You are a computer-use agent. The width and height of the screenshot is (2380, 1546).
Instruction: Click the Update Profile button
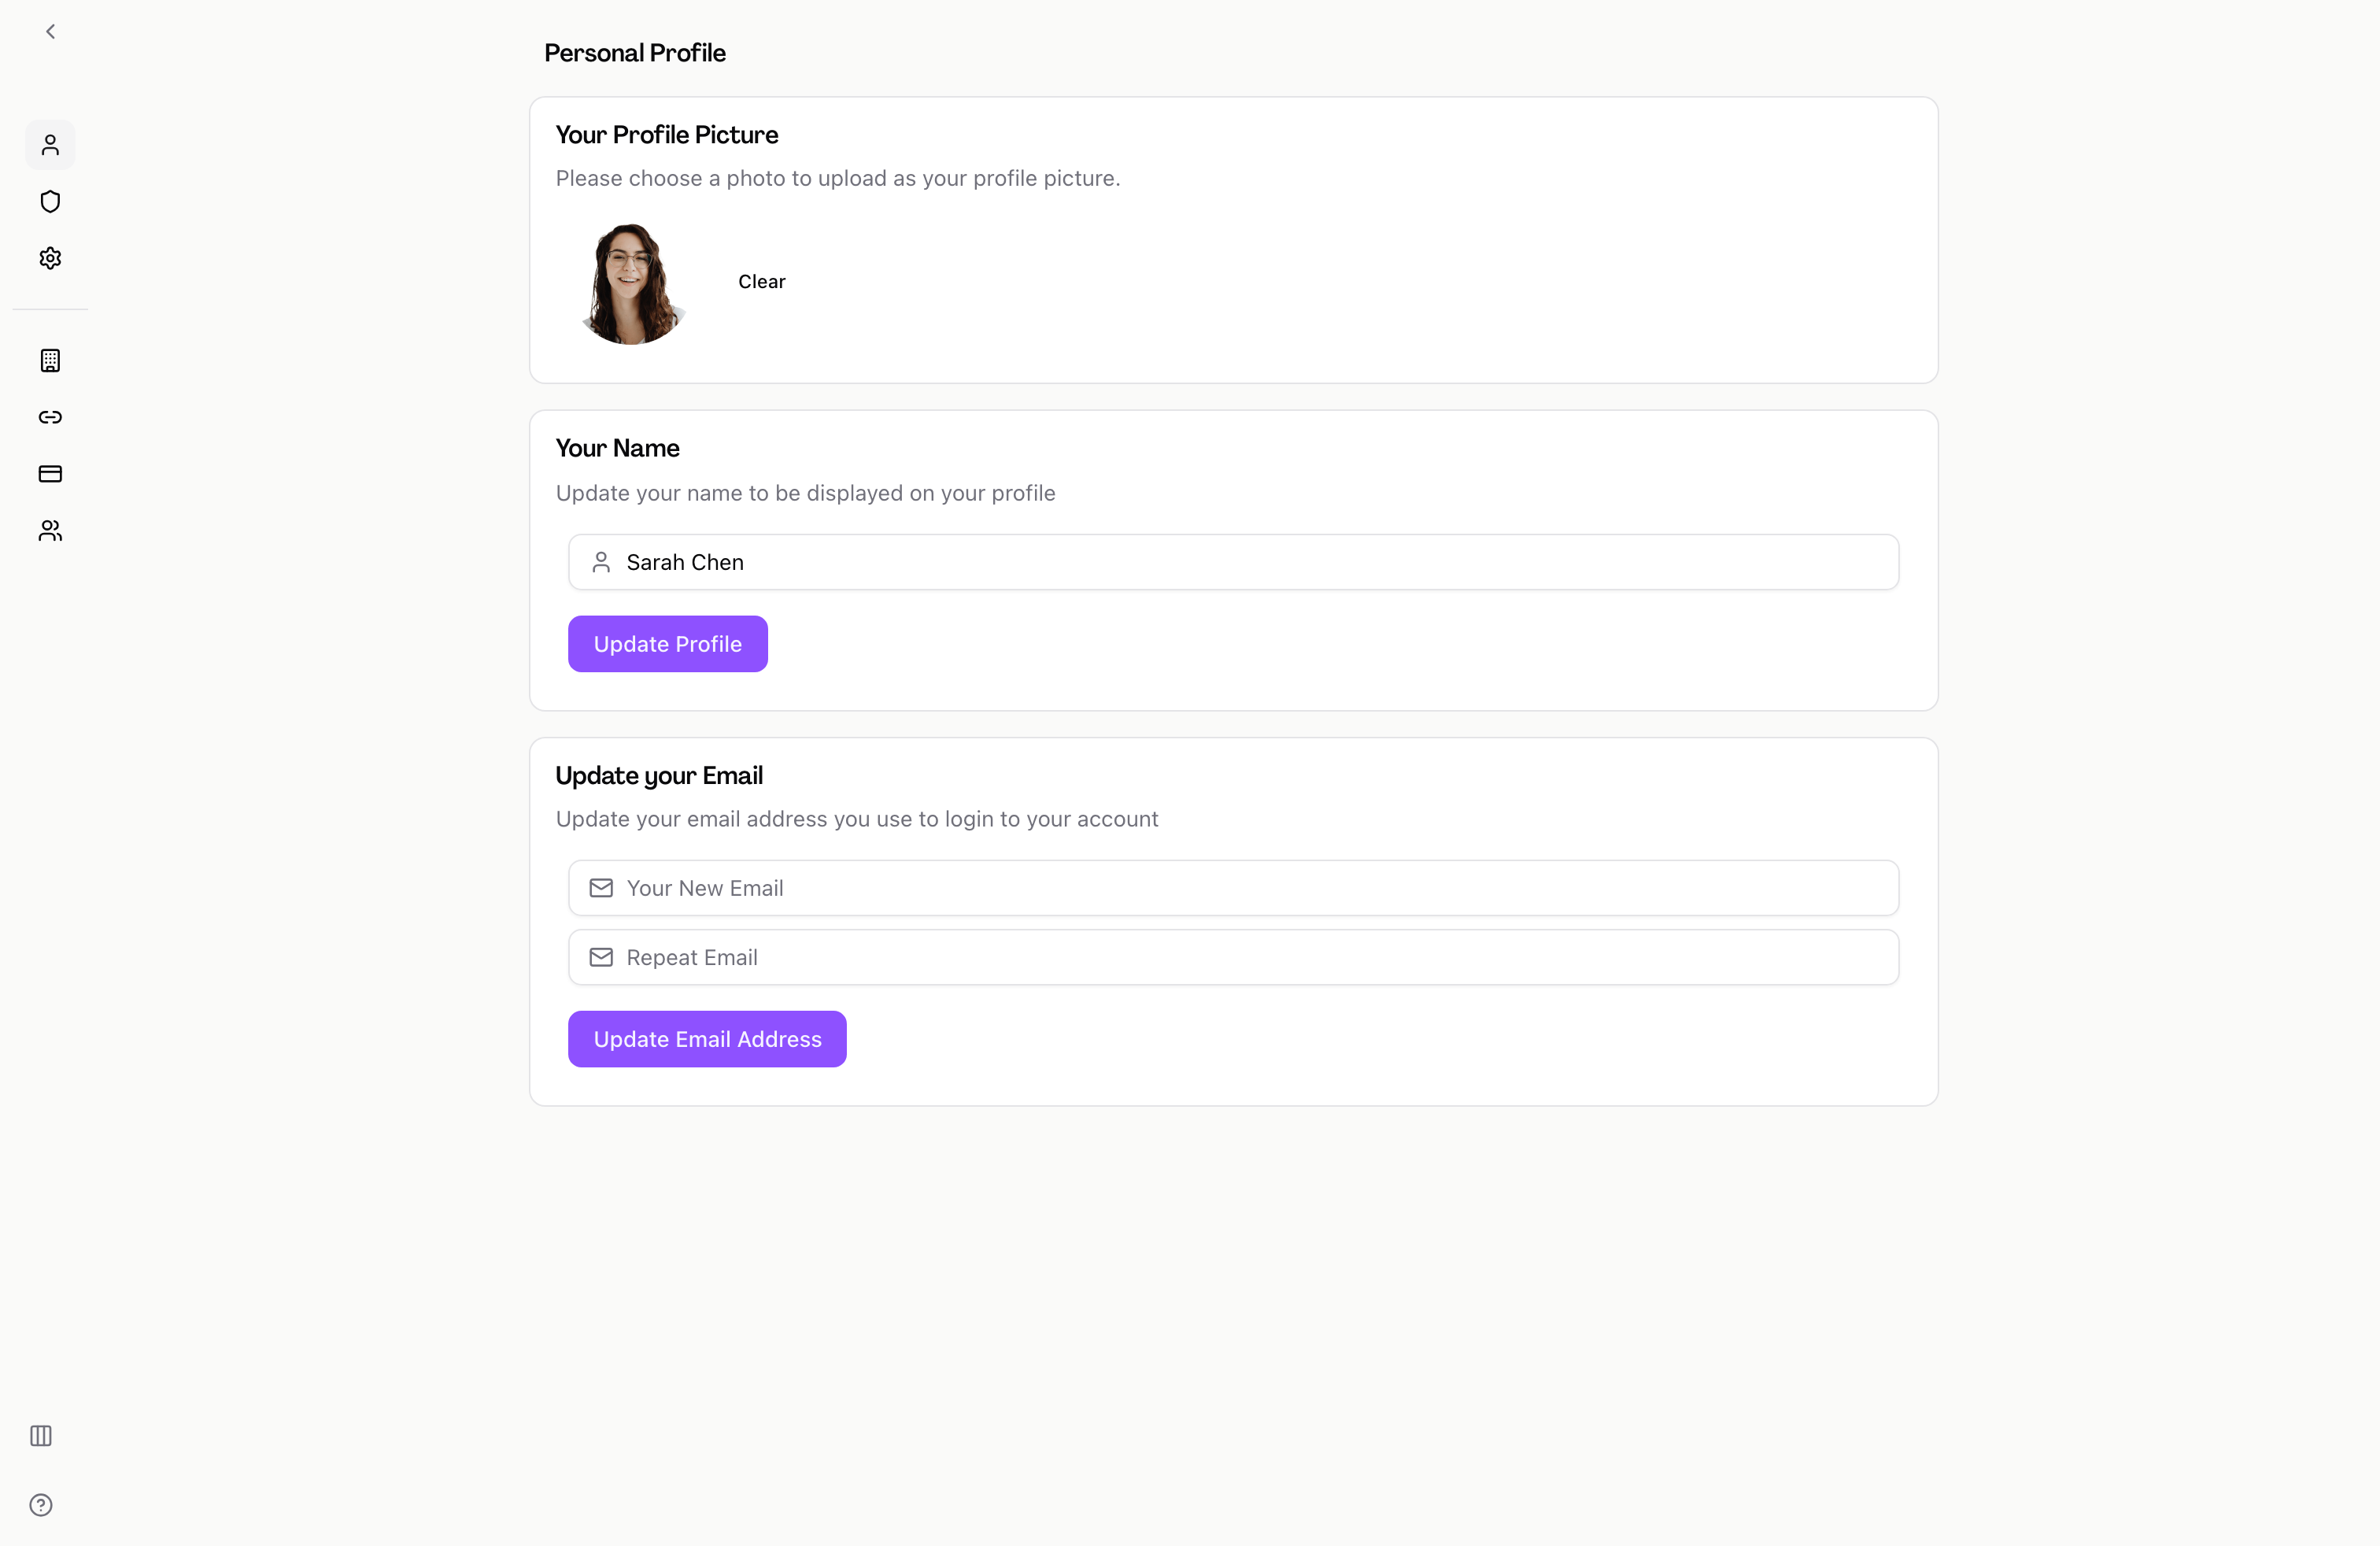click(x=667, y=644)
